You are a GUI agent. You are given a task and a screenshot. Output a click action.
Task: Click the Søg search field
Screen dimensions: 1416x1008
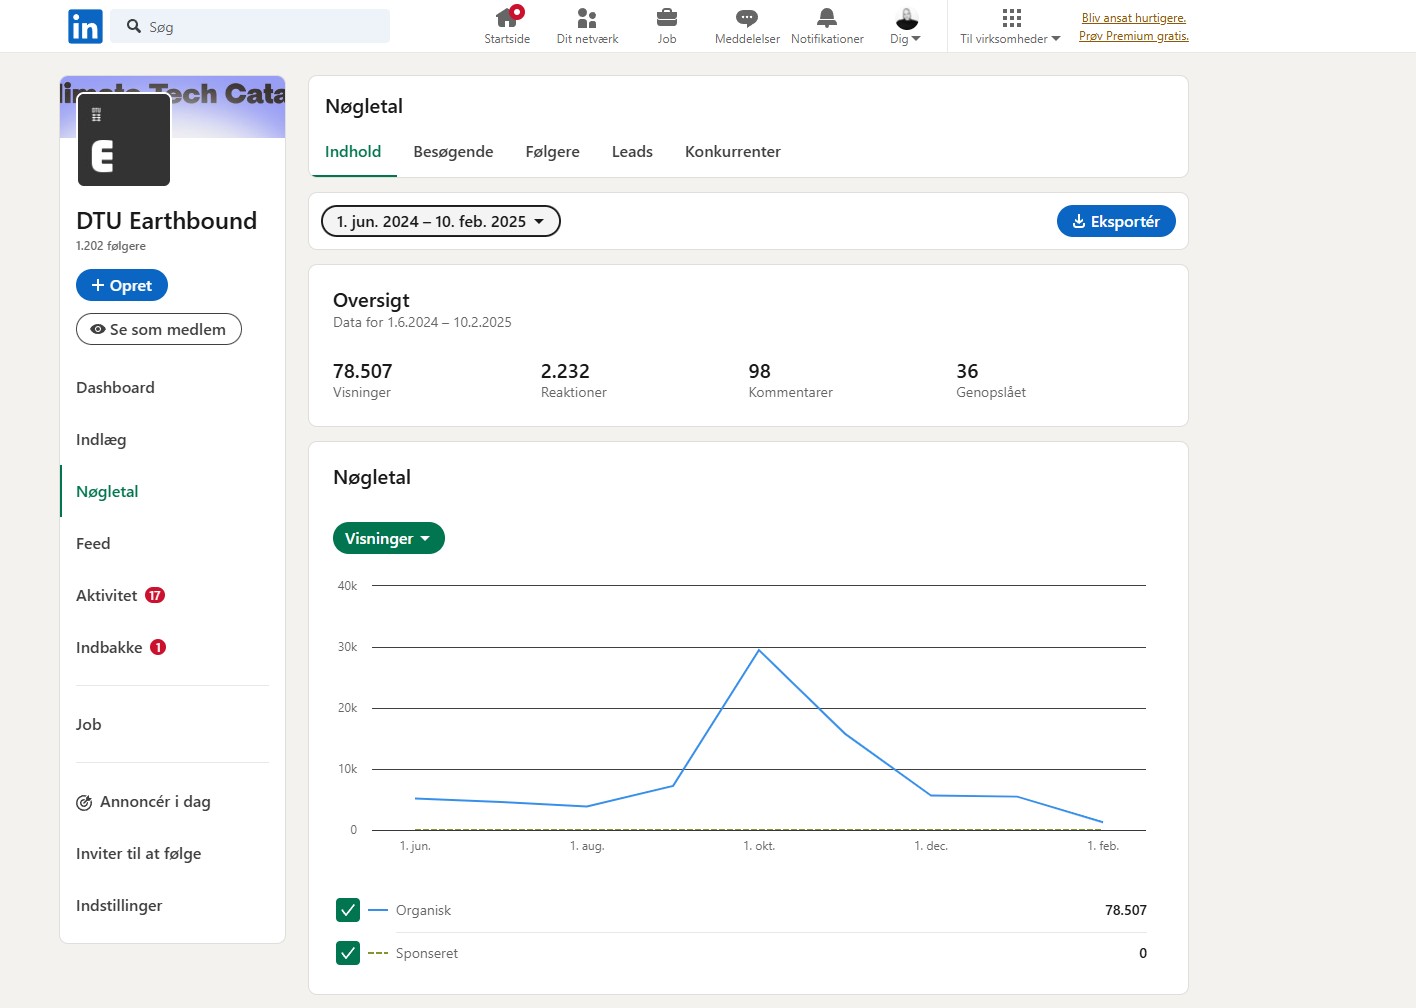[250, 27]
